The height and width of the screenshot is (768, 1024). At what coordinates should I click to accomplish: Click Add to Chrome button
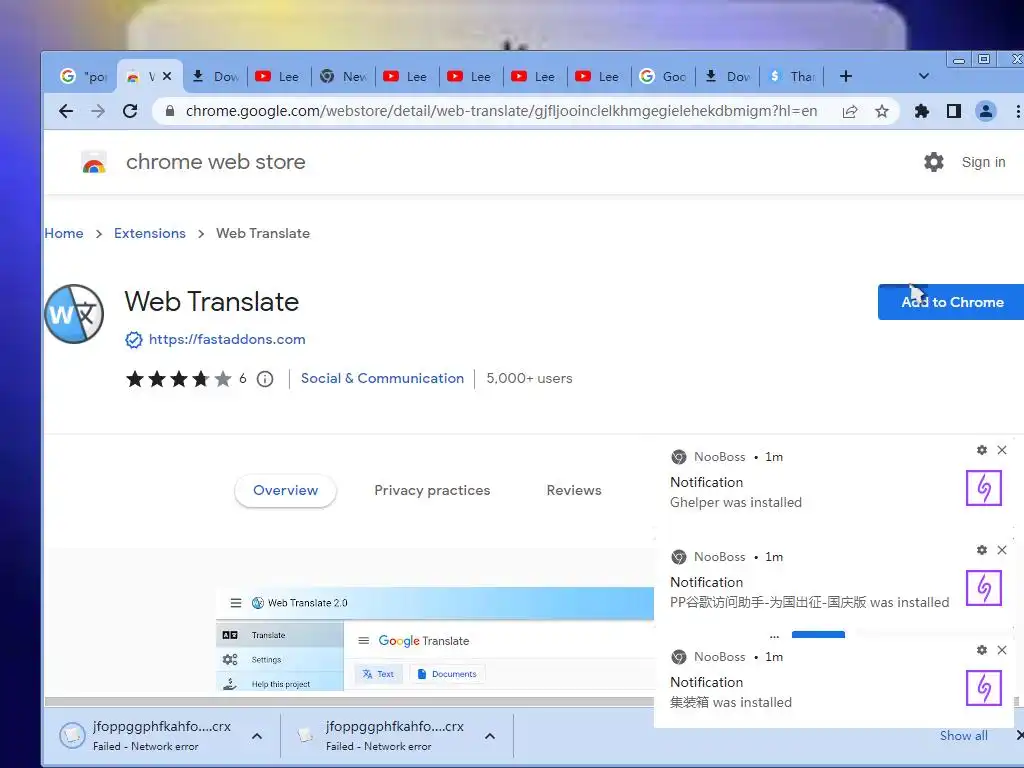pos(952,302)
